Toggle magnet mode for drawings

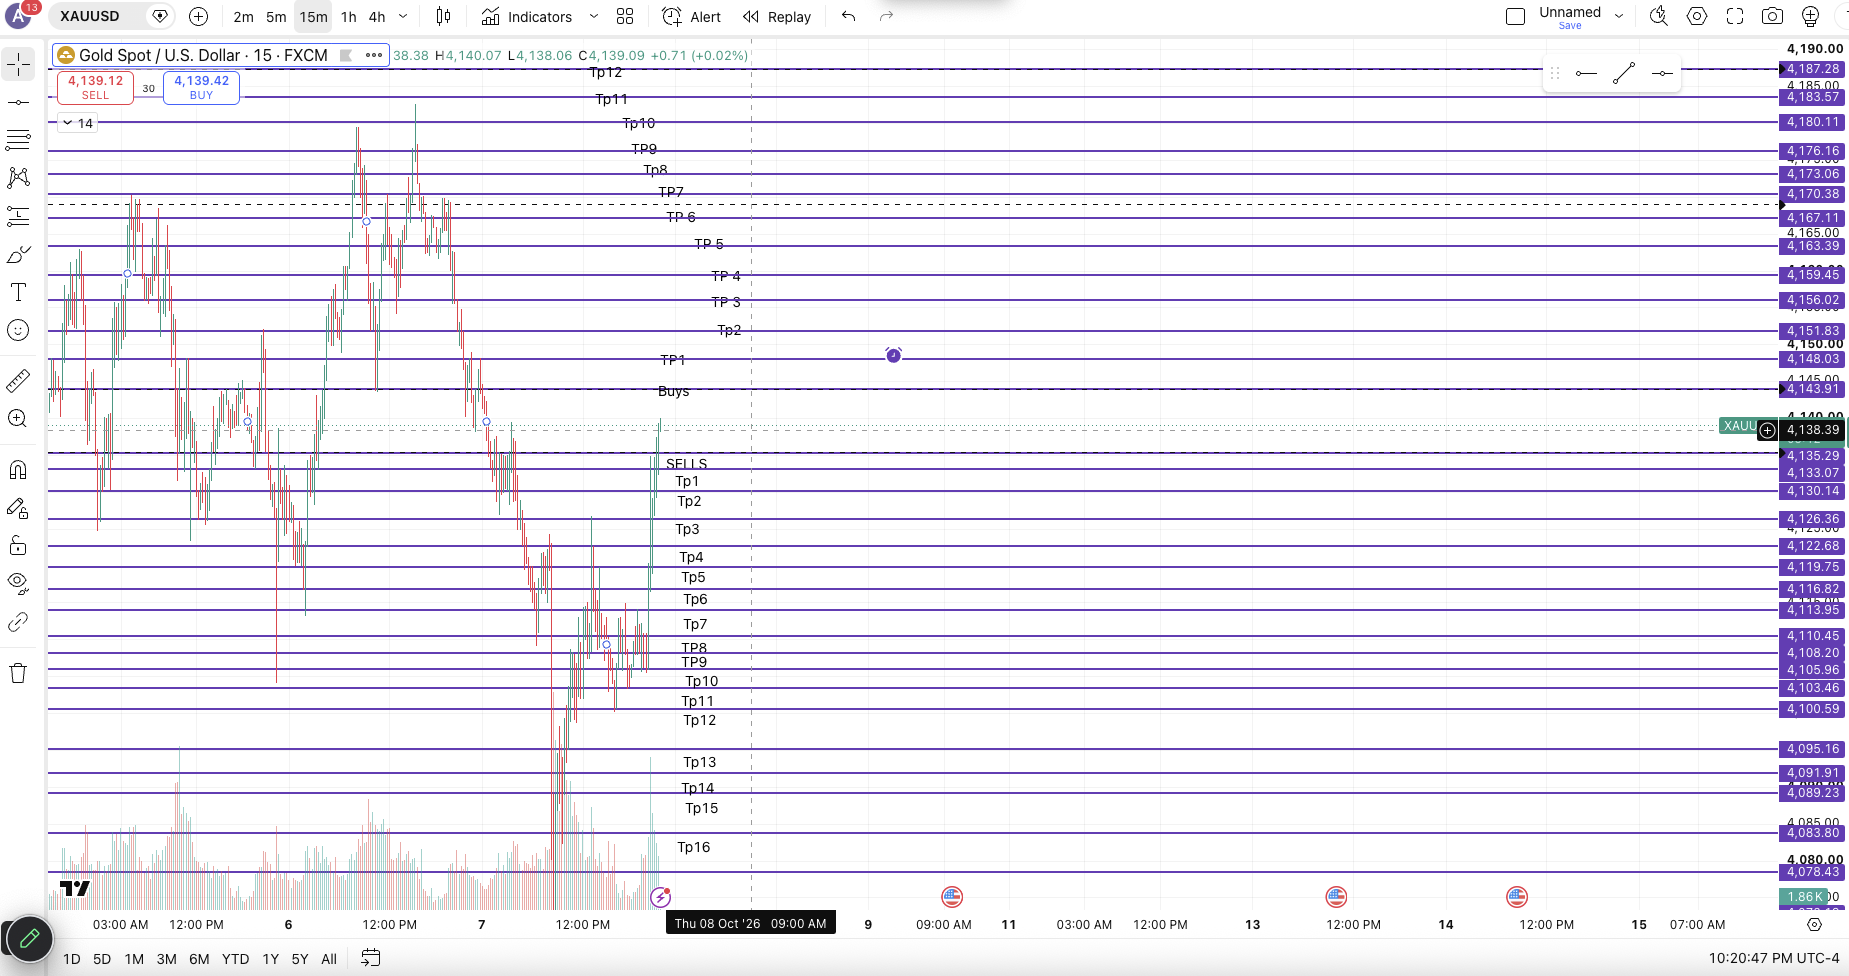coord(18,470)
